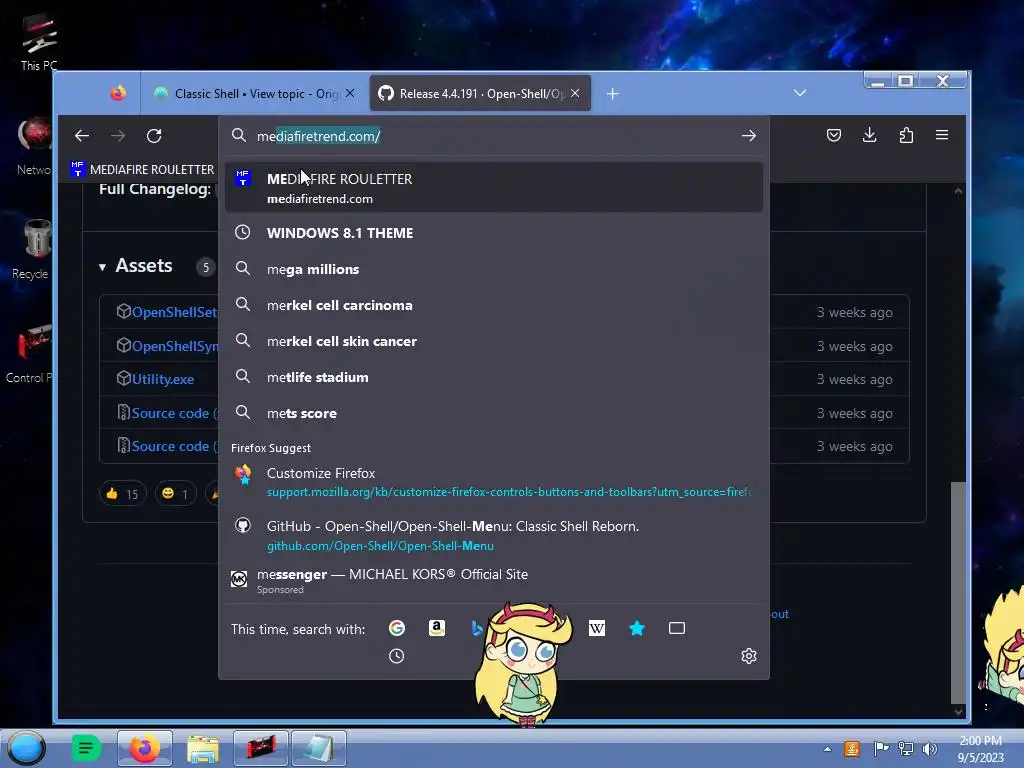Click the Action Center flag tray icon
The image size is (1024, 768).
(x=881, y=748)
